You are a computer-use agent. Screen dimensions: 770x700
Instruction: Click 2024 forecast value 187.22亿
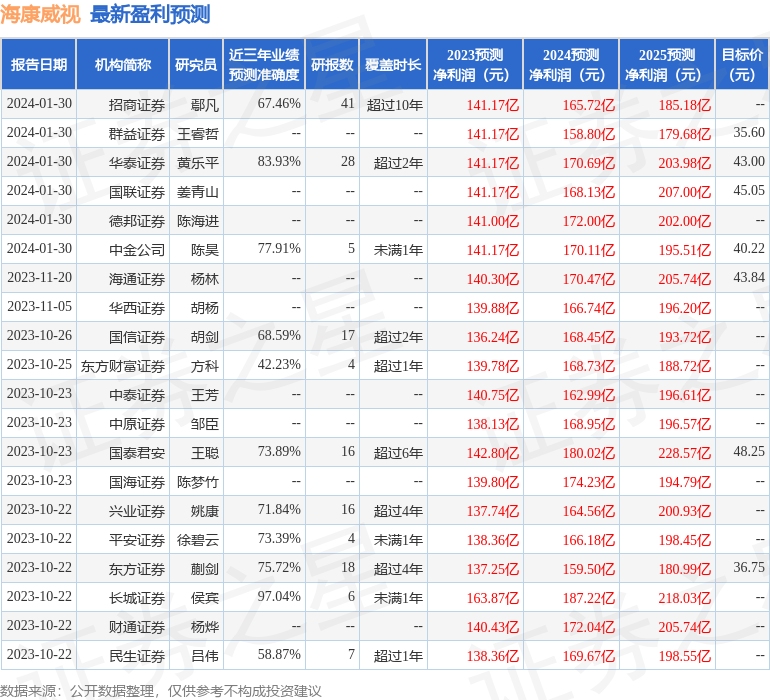pos(589,598)
